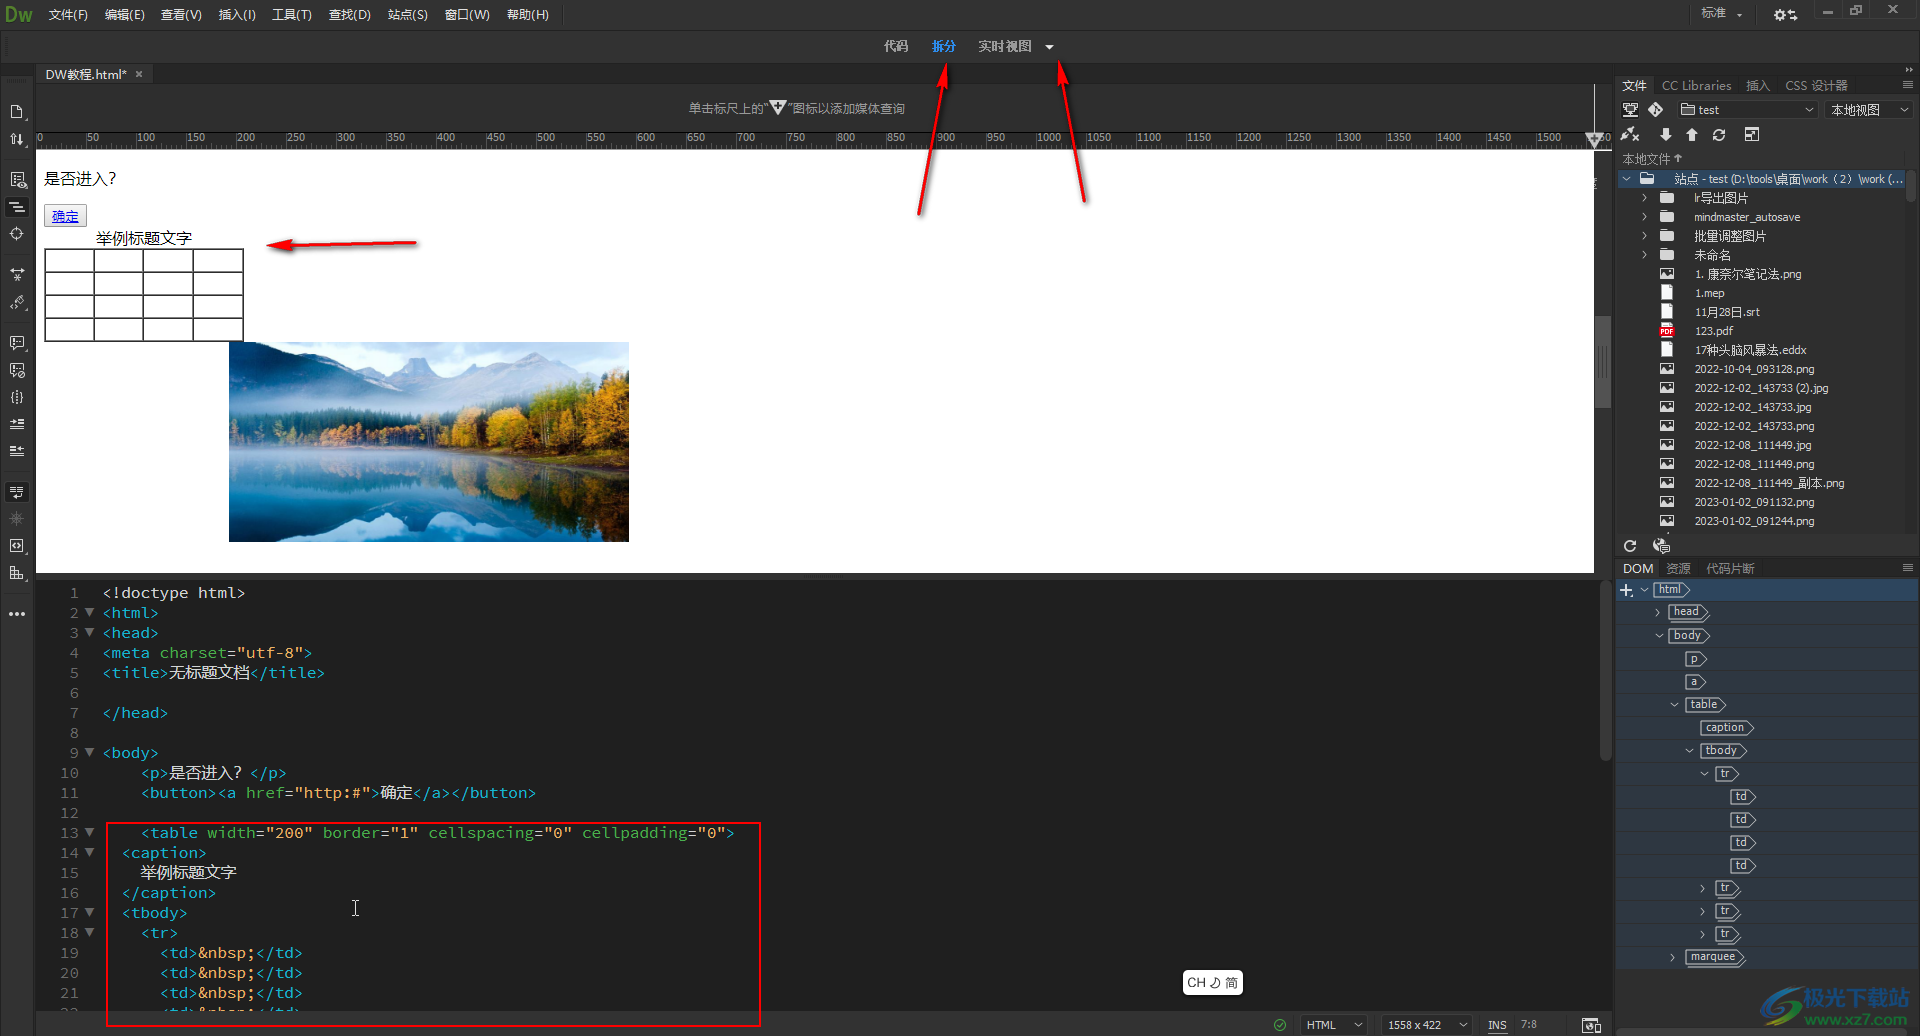Expand the head node in DOM

point(1658,613)
